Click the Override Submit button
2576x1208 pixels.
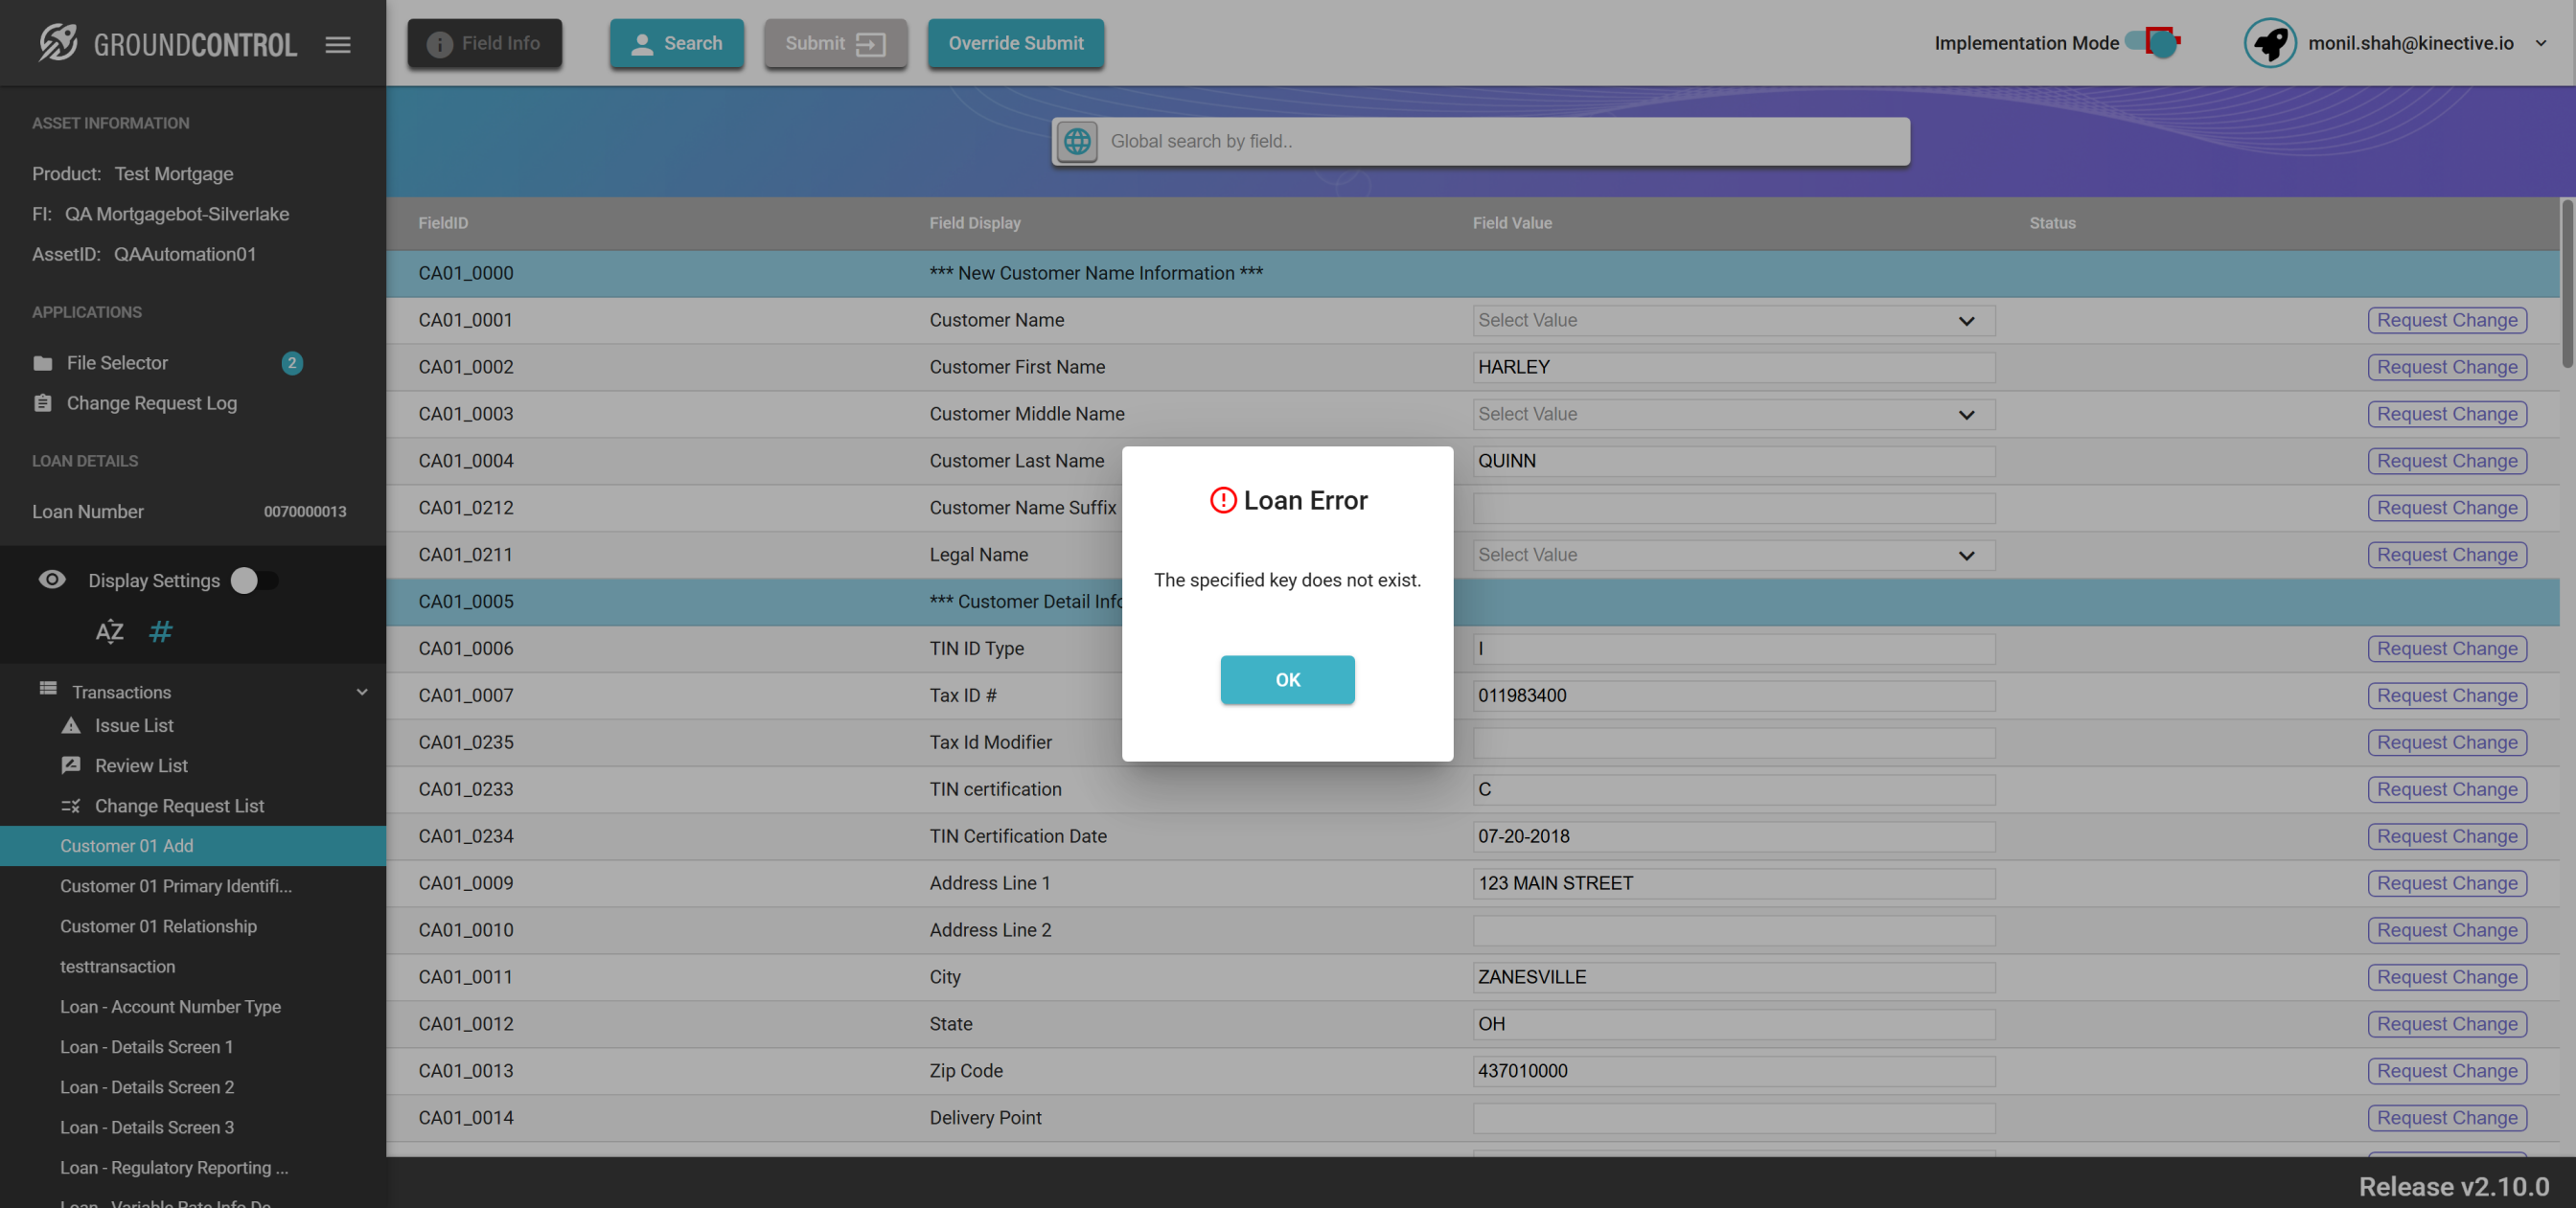[1015, 43]
